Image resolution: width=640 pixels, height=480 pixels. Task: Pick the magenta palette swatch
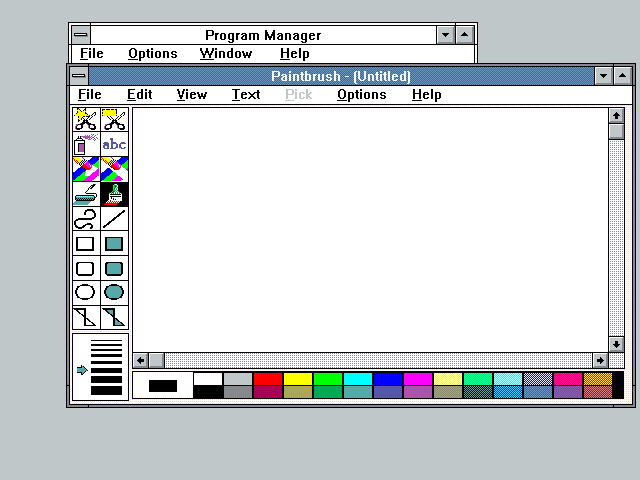tap(418, 379)
